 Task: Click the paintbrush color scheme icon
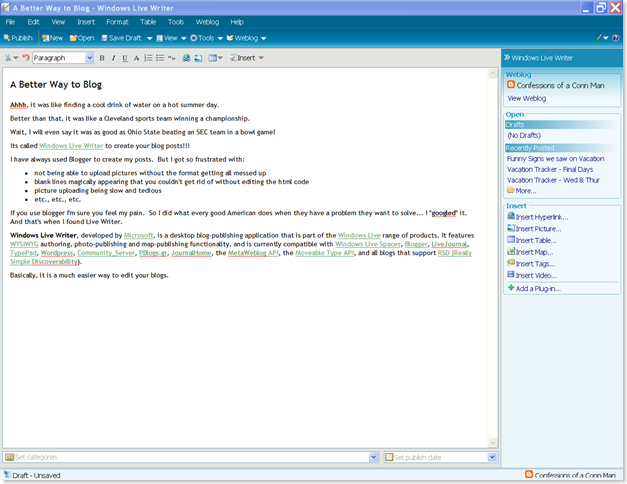599,38
